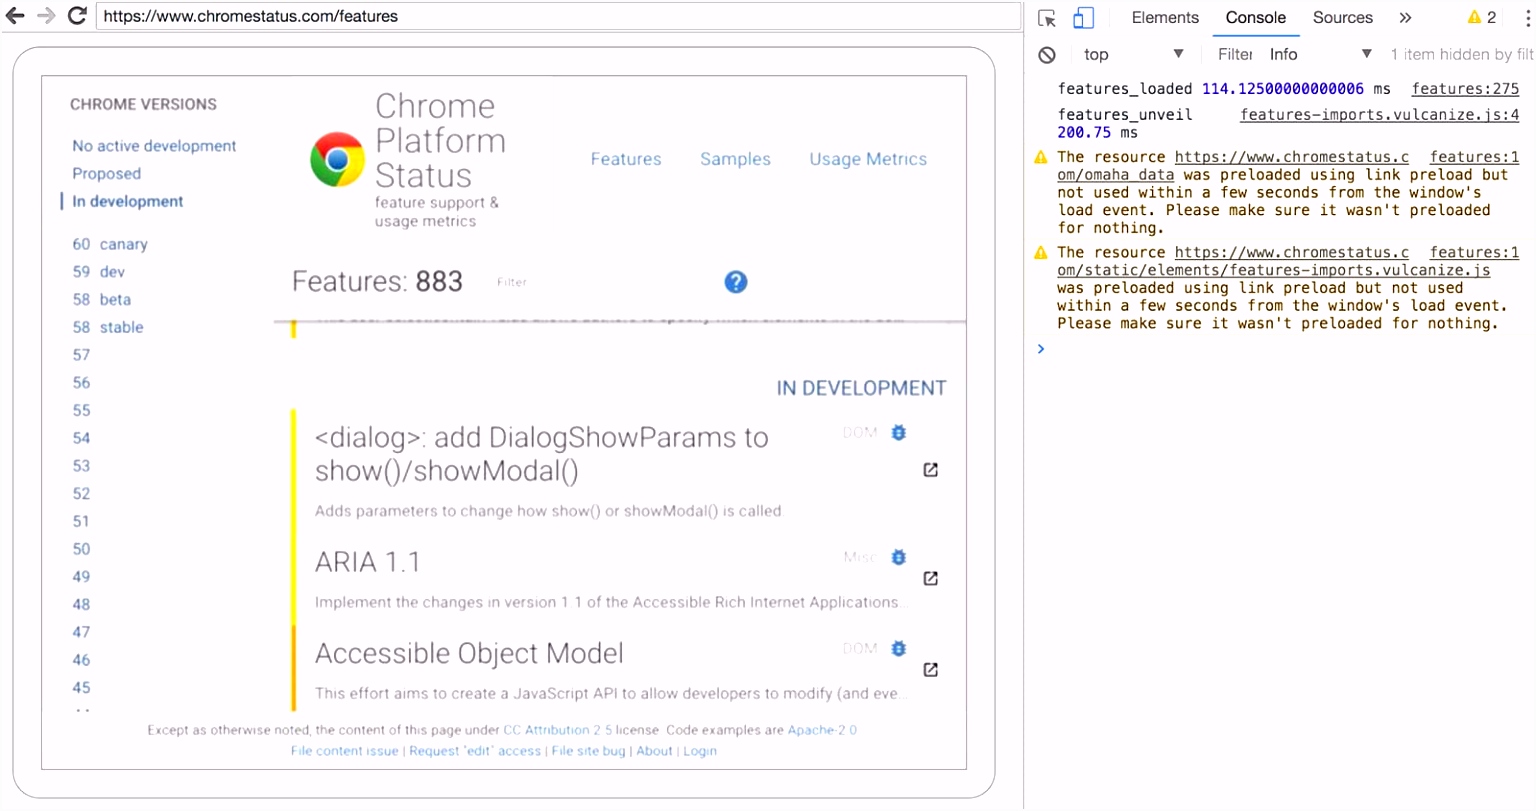Switch to the Sources tab
The width and height of the screenshot is (1536, 811).
(x=1343, y=18)
